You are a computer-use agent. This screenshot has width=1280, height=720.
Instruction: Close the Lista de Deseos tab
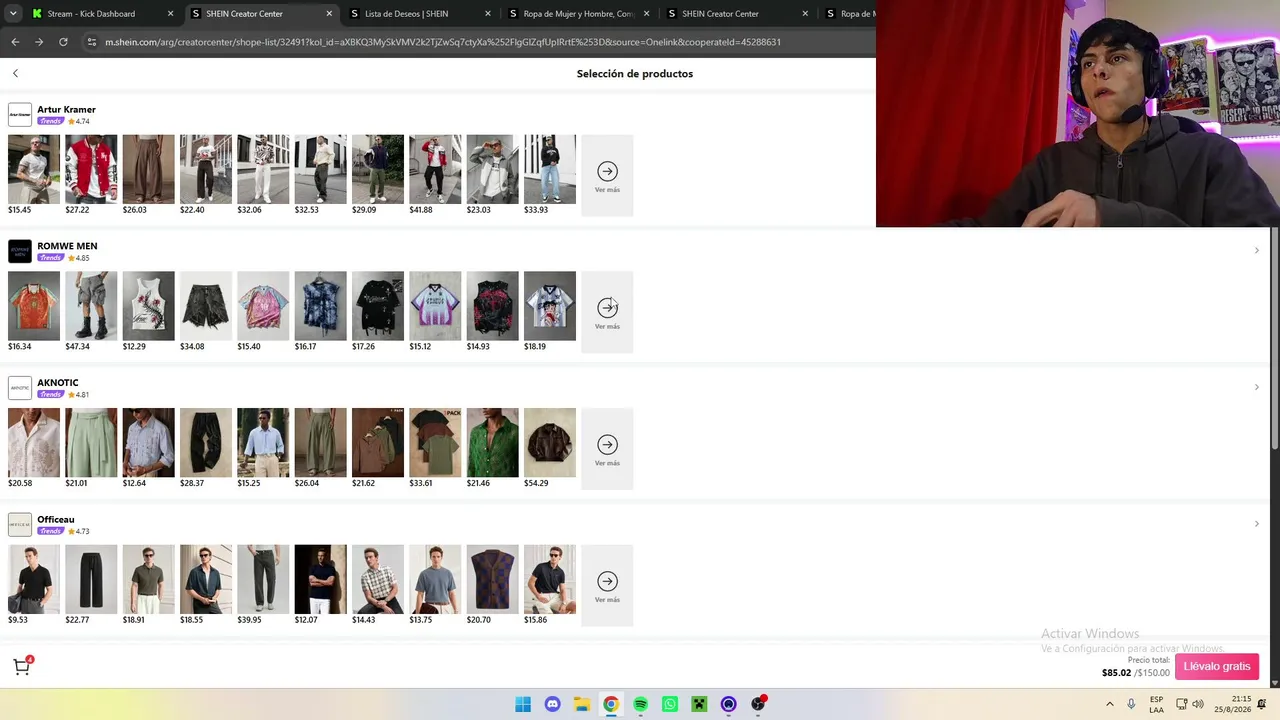[488, 14]
